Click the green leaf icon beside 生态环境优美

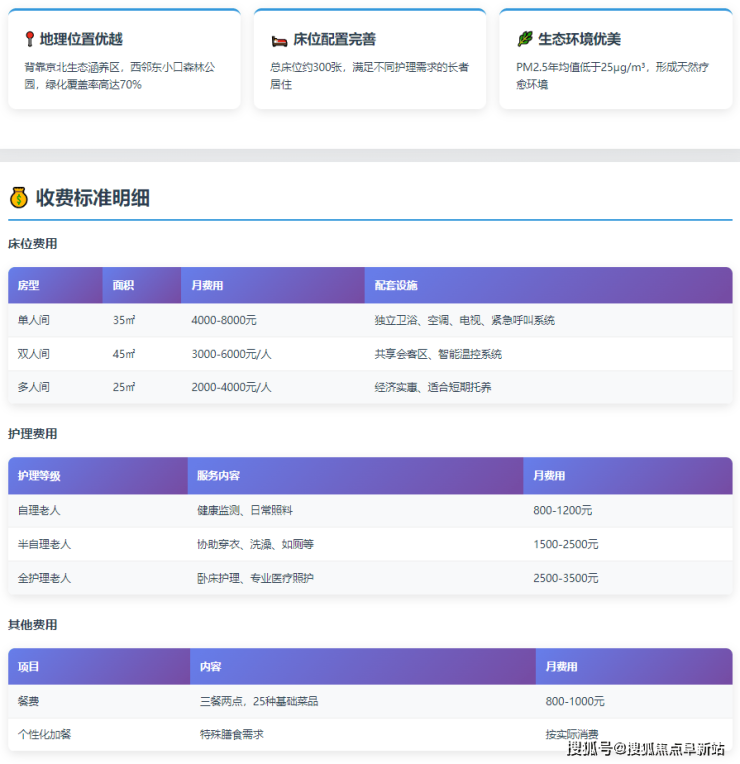point(524,40)
